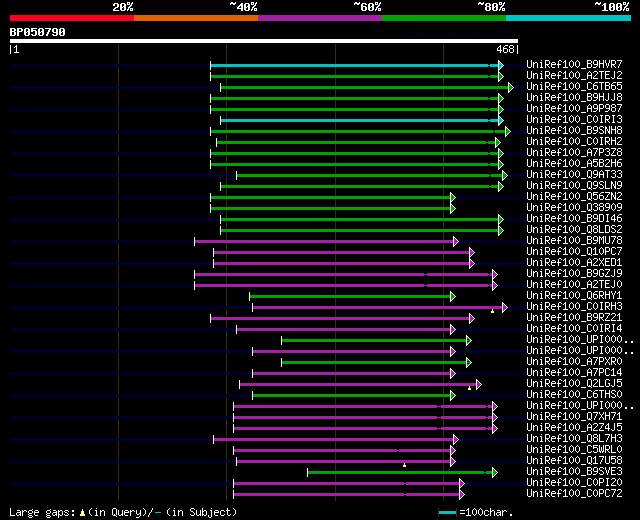Click the arrowhead ending the Q6RHY1 alignment
Viewport: 640px width, 520px height.
pos(453,297)
